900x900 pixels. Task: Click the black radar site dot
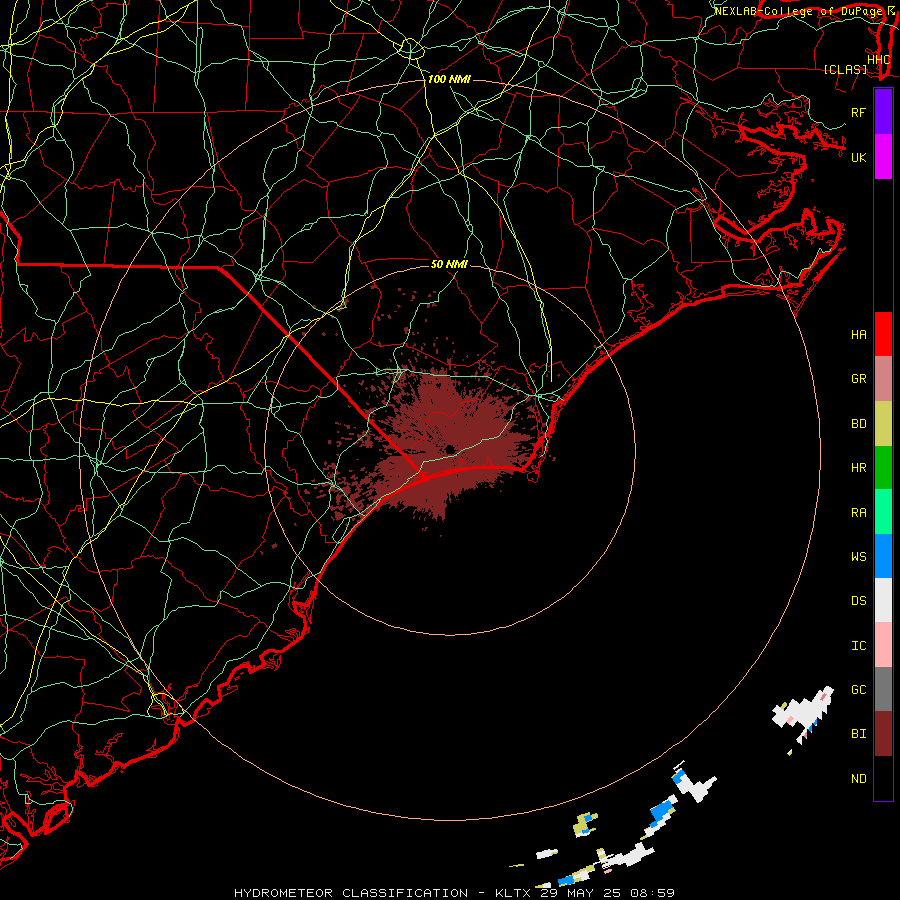pyautogui.click(x=450, y=449)
